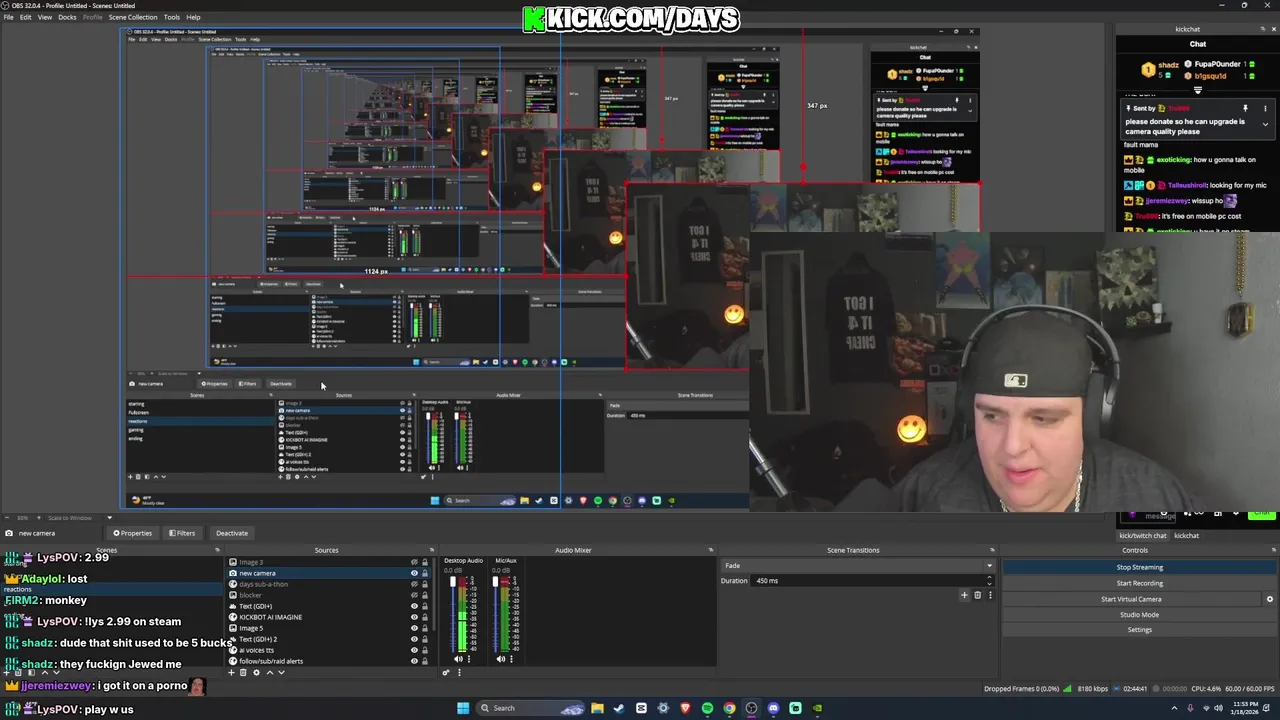Undock the Controls panel

click(1274, 550)
